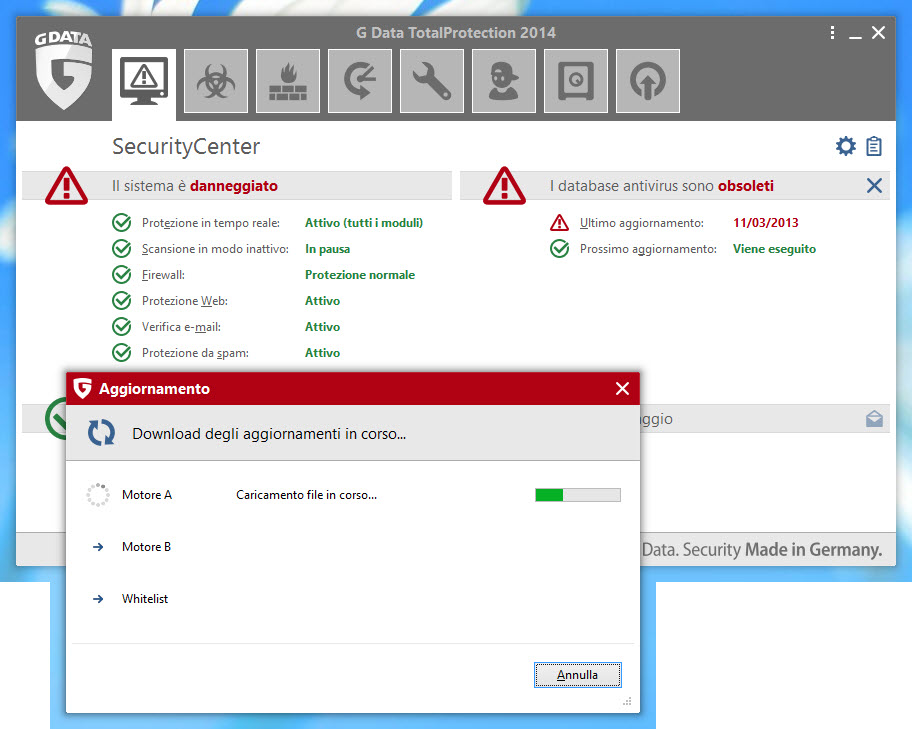Click the last update date 11/03/2013
This screenshot has width=912, height=729.
click(x=765, y=223)
